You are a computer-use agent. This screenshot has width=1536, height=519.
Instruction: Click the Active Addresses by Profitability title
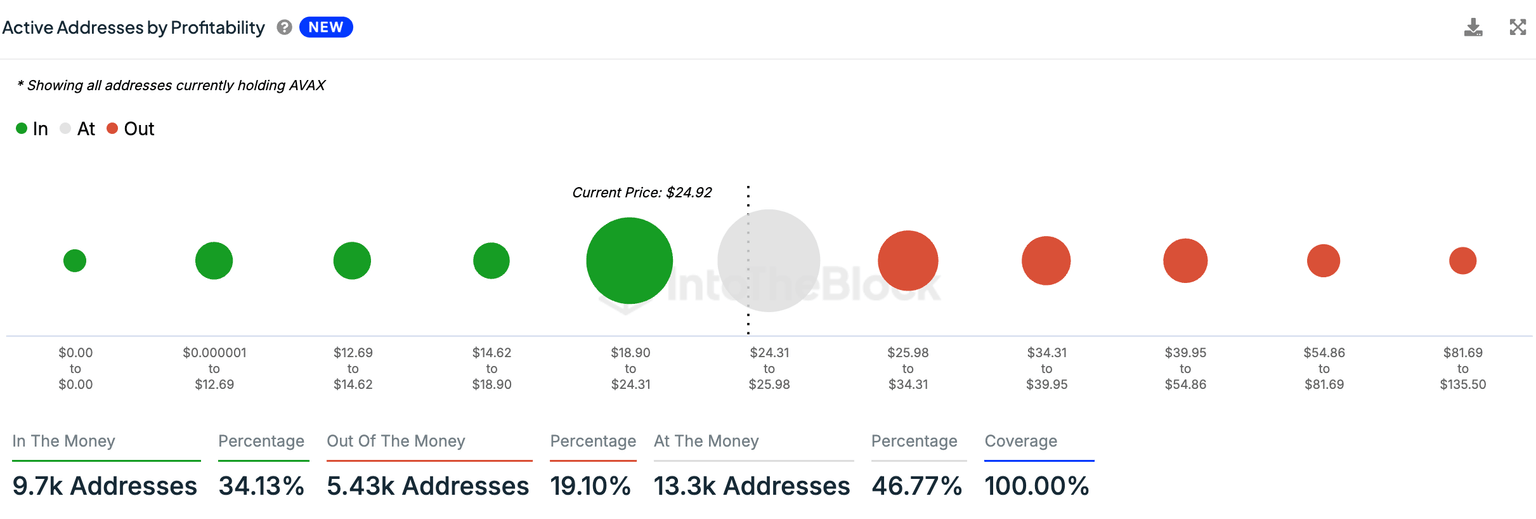tap(134, 28)
